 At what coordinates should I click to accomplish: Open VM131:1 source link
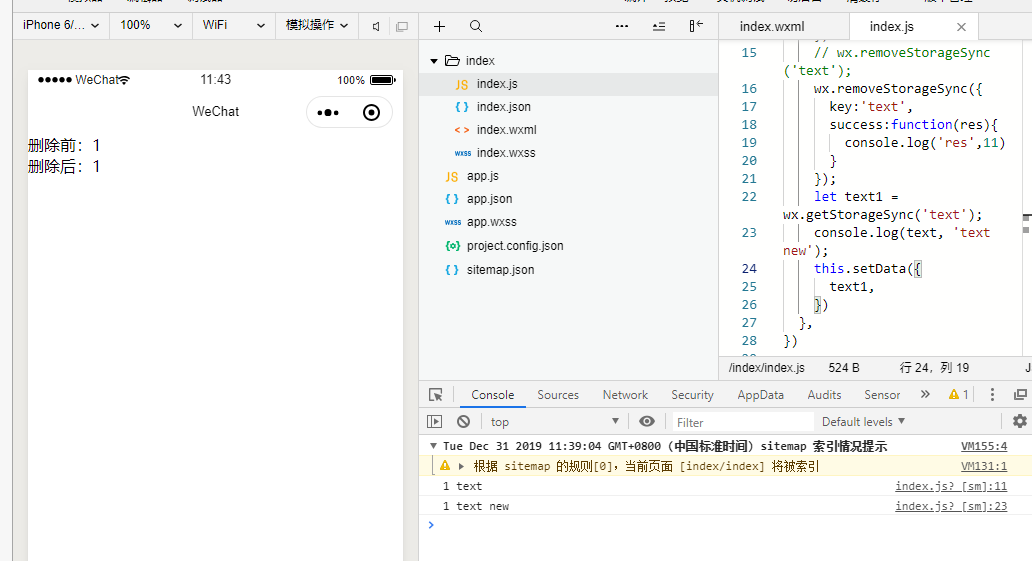[x=984, y=466]
